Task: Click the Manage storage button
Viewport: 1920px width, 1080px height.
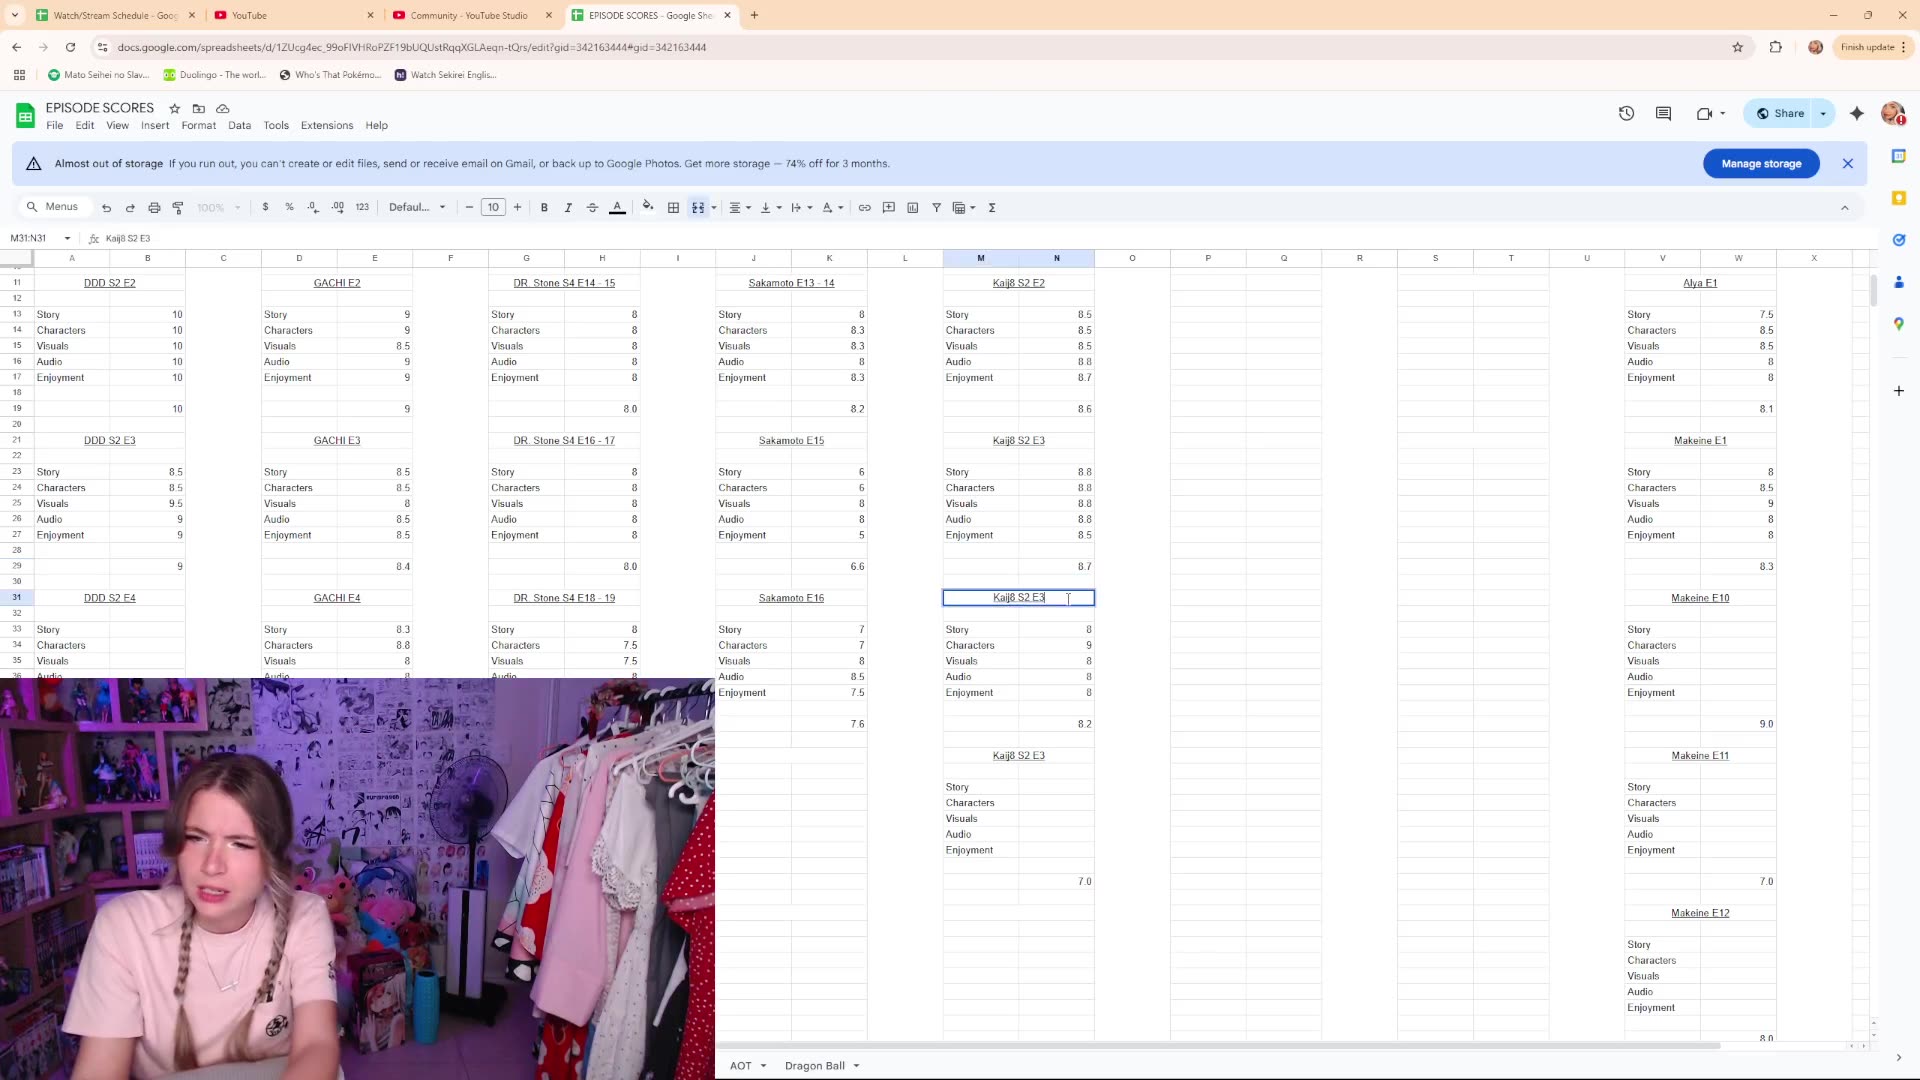Action: tap(1760, 164)
